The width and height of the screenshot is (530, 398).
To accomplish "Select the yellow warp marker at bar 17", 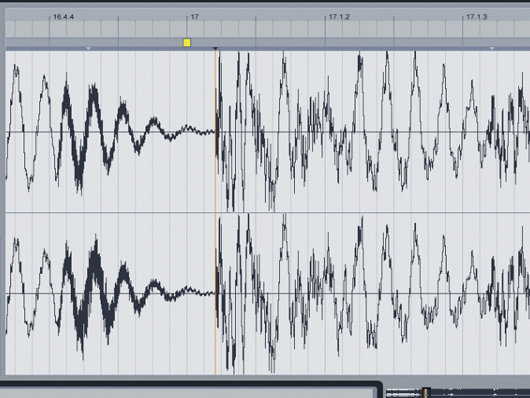I will [187, 43].
